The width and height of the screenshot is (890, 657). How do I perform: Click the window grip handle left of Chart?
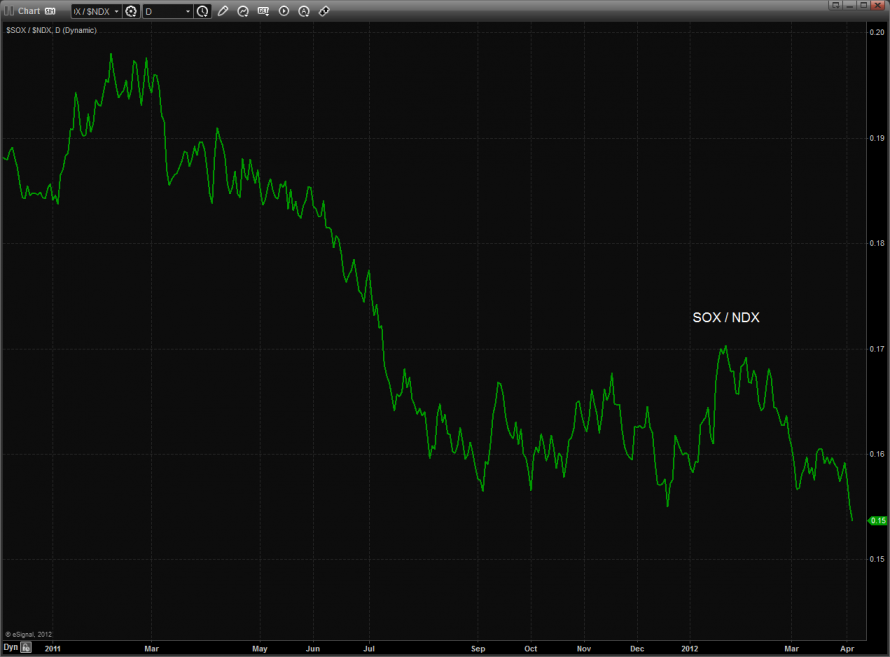coord(8,11)
